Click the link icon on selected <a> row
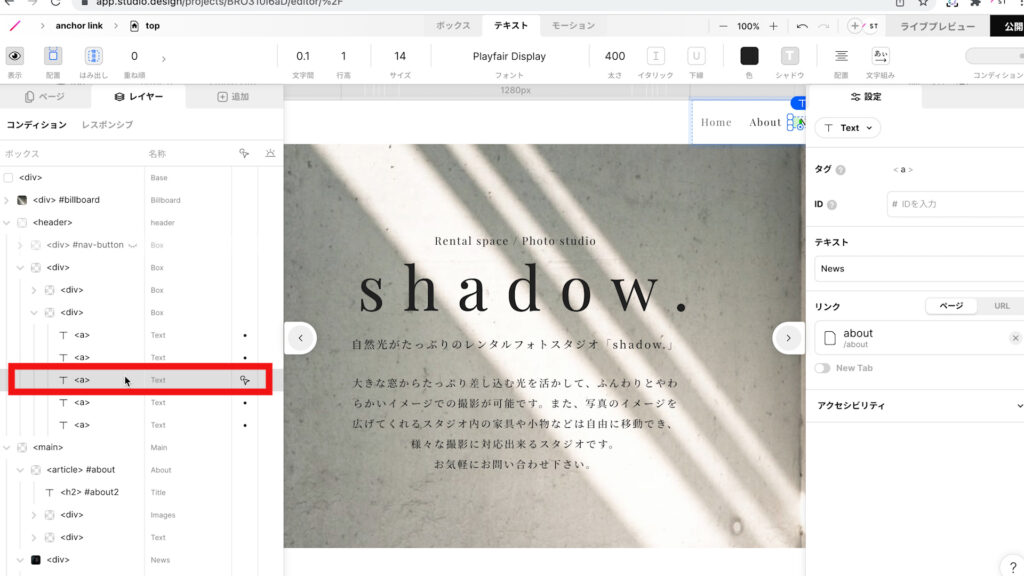The width and height of the screenshot is (1024, 576). 245,380
